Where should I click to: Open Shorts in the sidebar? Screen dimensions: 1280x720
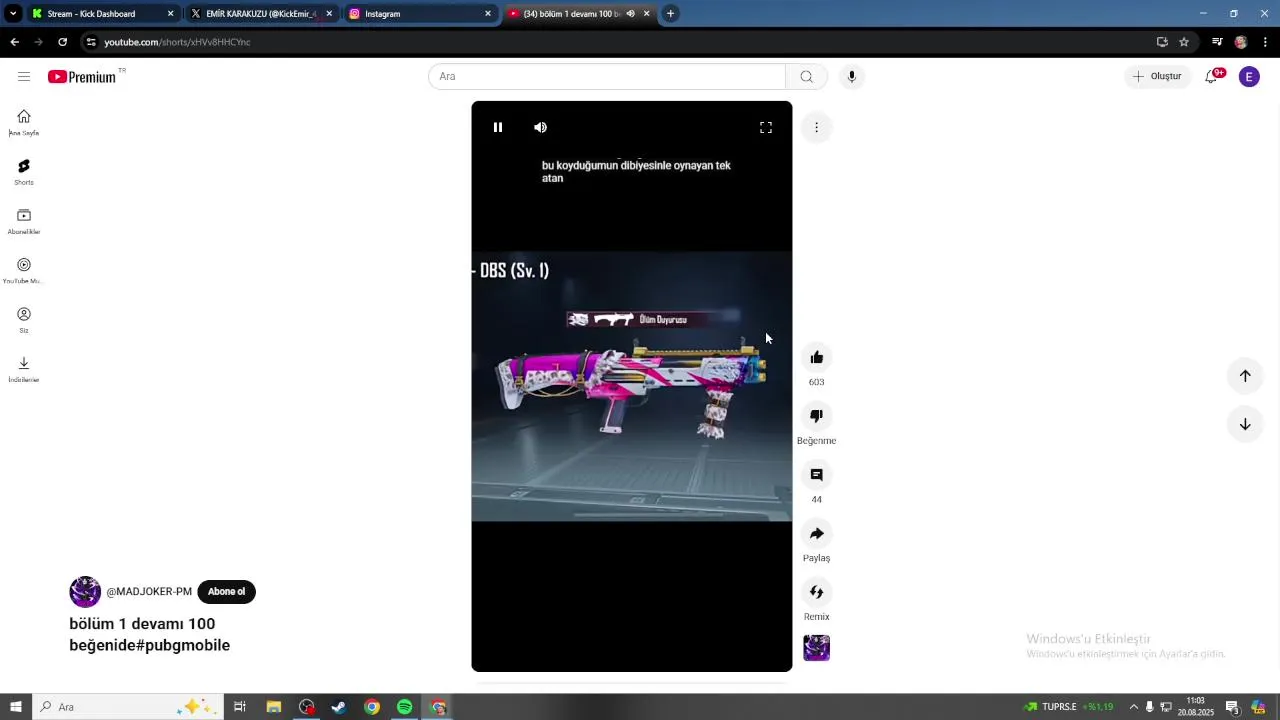[24, 171]
